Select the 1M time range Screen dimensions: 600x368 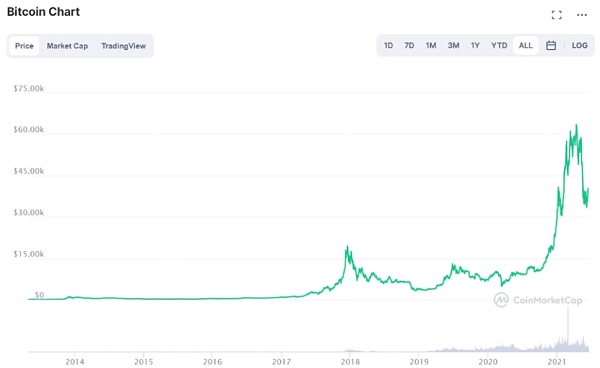[431, 46]
